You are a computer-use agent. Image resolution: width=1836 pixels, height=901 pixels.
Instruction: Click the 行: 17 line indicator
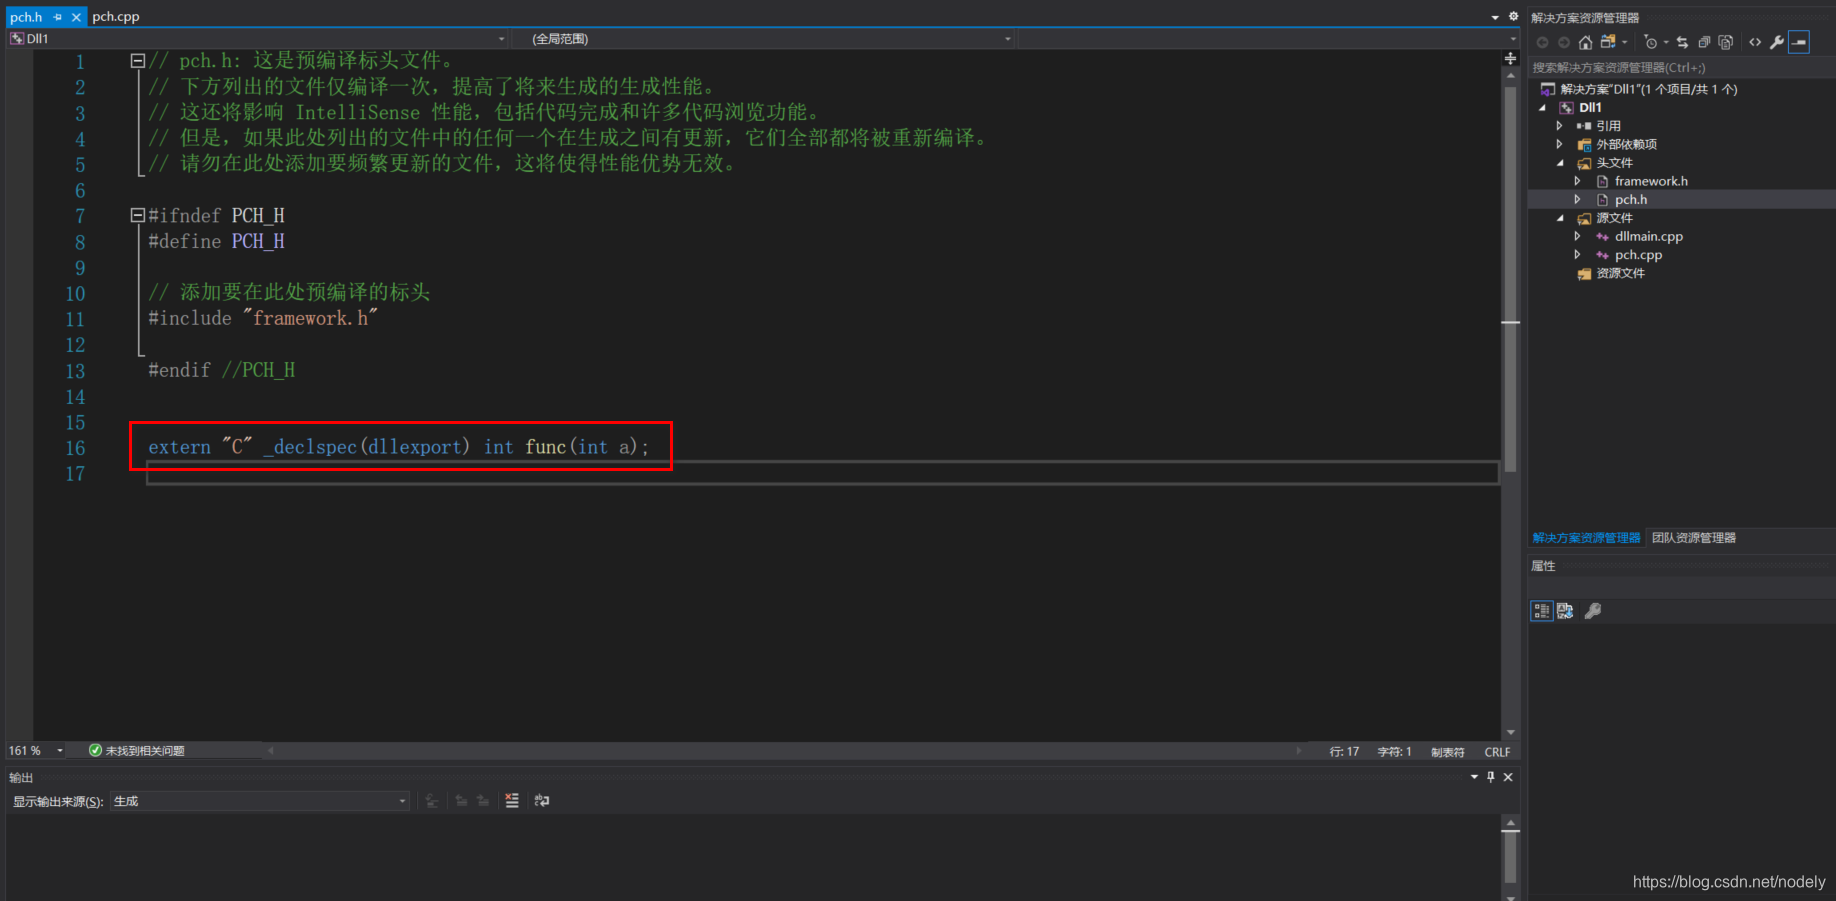tap(1344, 752)
